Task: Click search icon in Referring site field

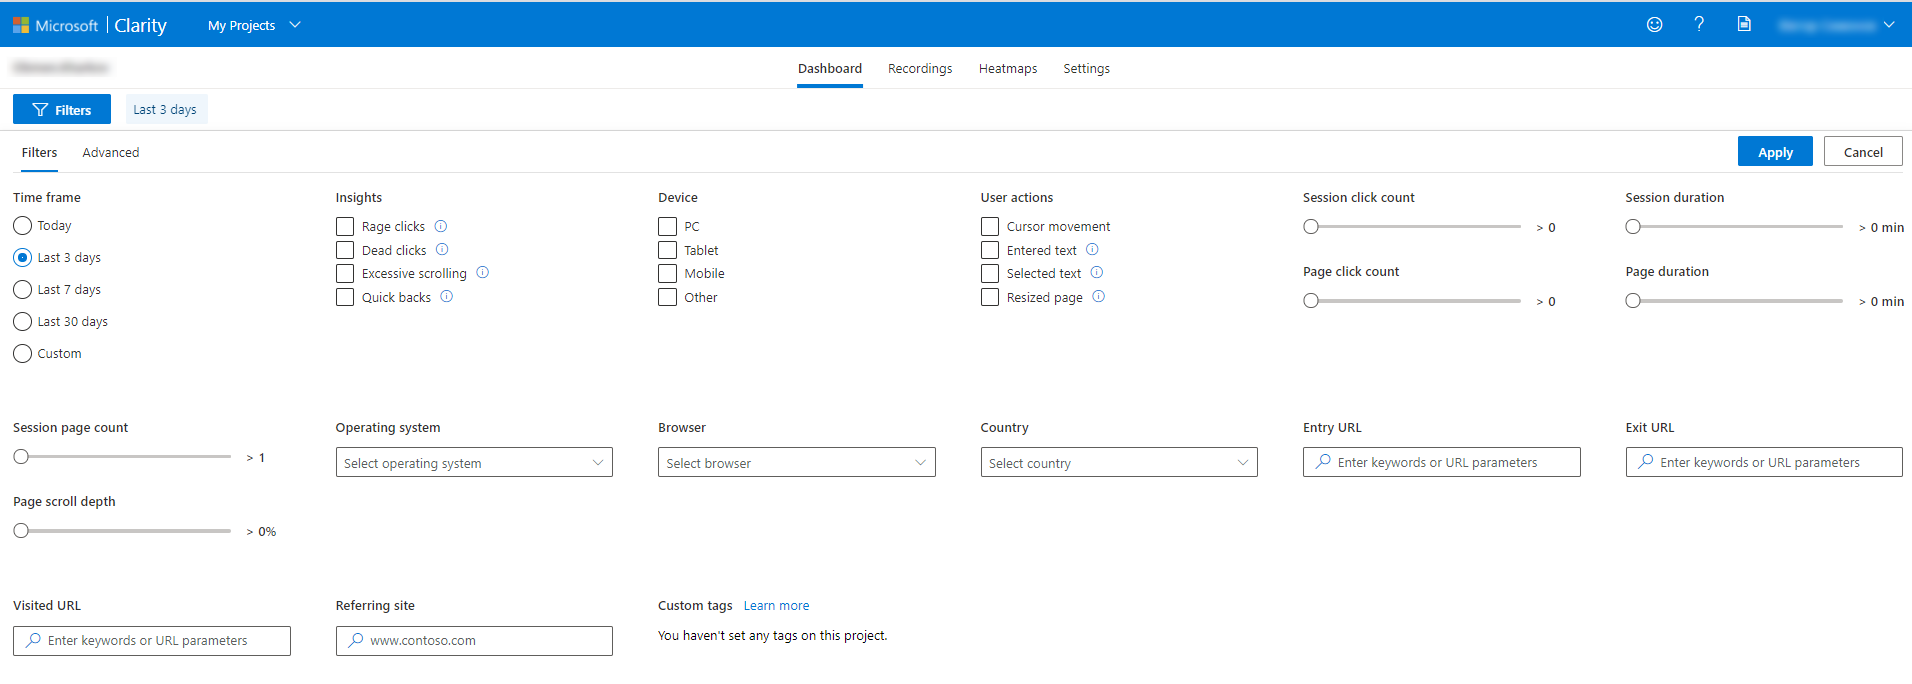Action: pyautogui.click(x=355, y=640)
